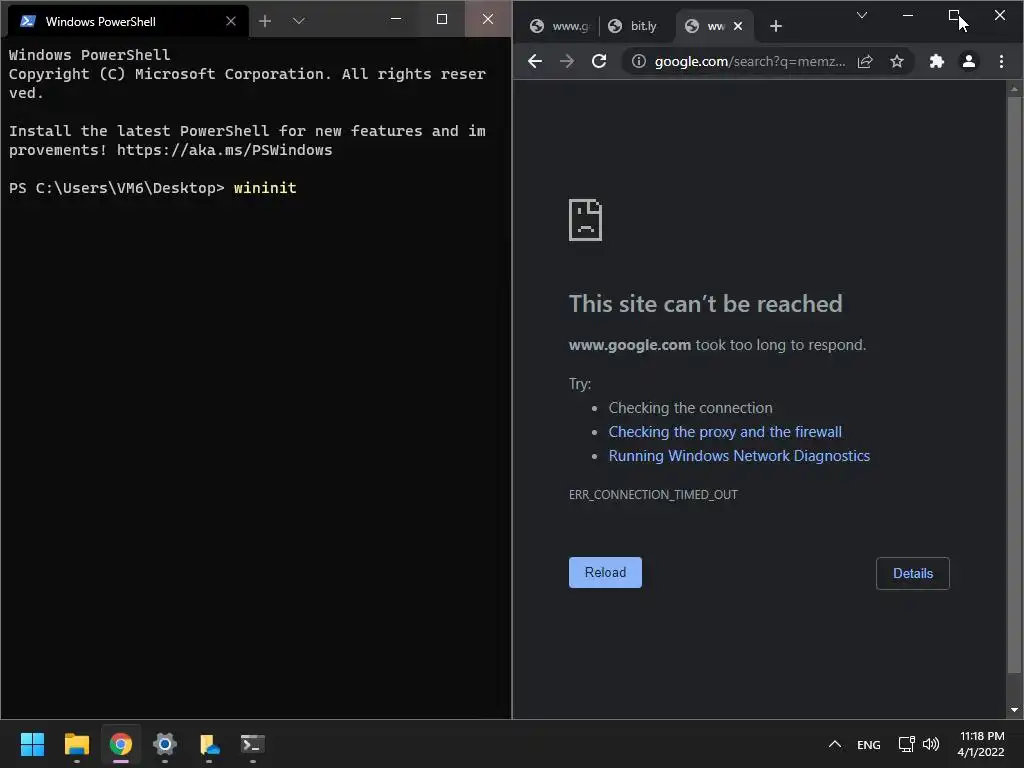
Task: Show hidden system tray icons
Action: point(835,744)
